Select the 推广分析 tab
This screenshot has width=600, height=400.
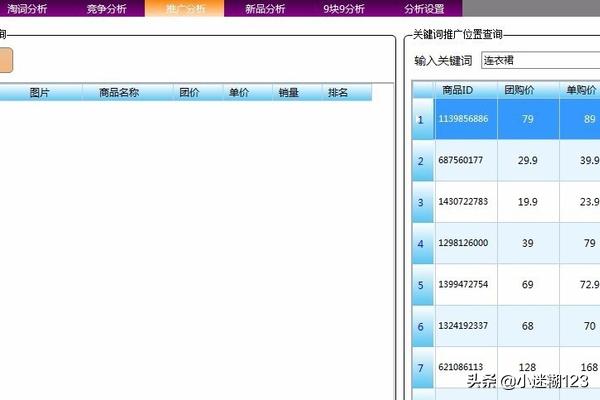(x=185, y=8)
